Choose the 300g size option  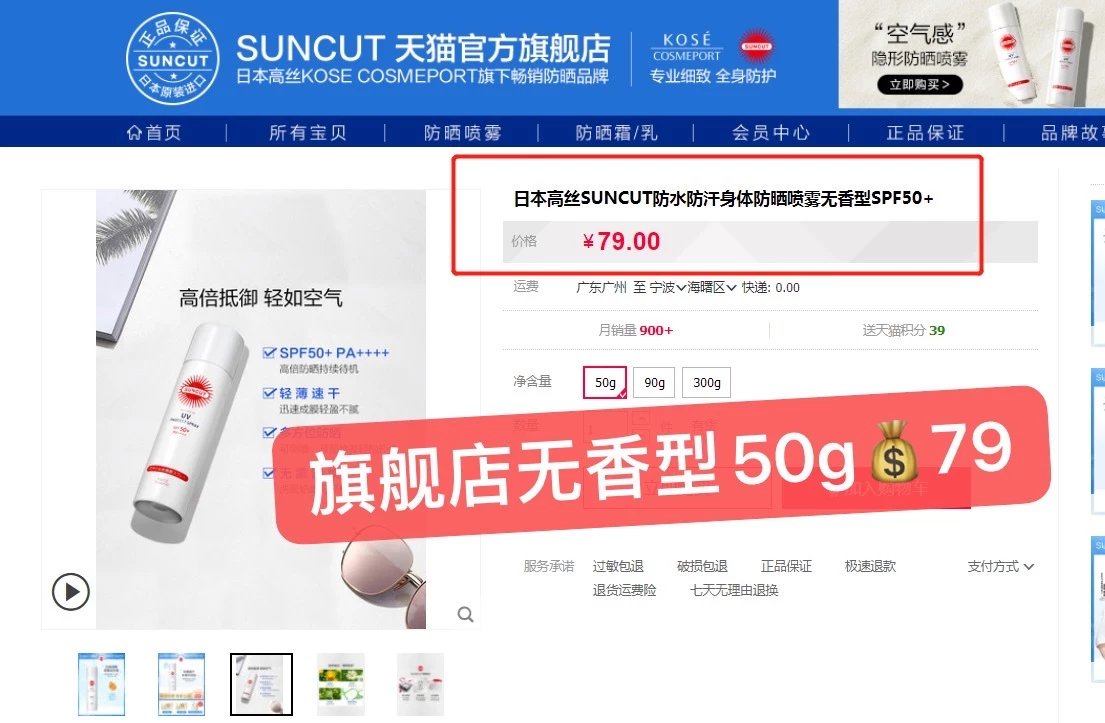click(x=706, y=383)
